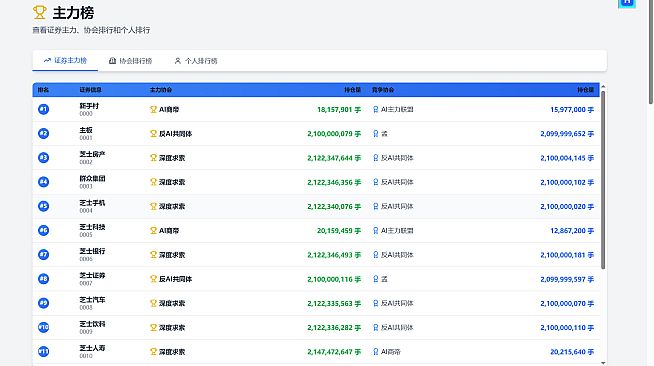Viewport: 654px width, 366px height.
Task: Click the 新手村 security name
Action: click(89, 106)
